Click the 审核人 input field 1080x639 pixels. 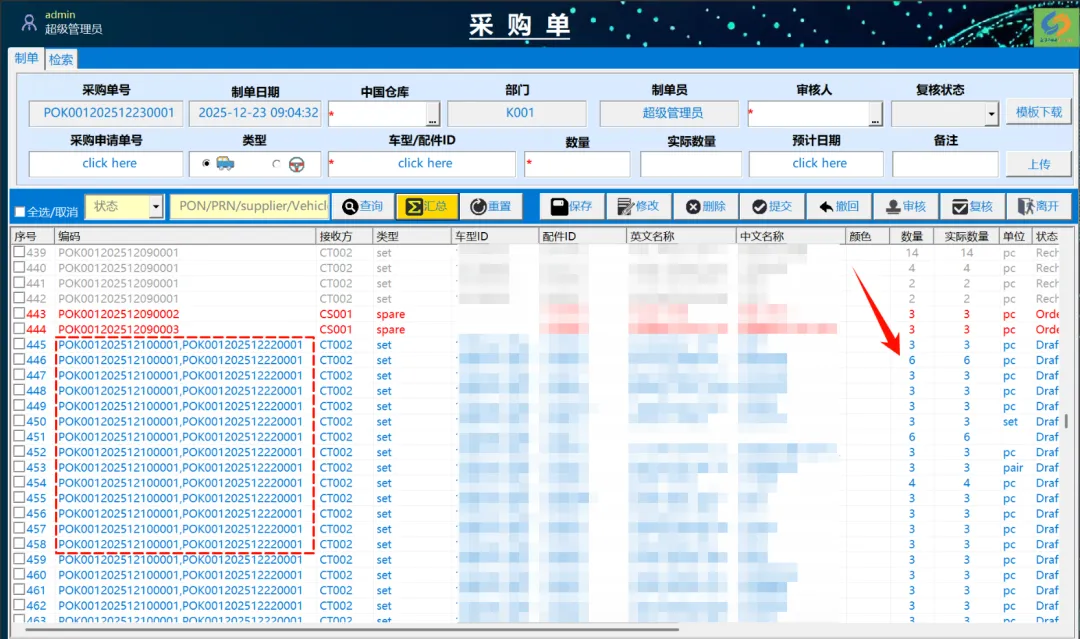[x=809, y=114]
